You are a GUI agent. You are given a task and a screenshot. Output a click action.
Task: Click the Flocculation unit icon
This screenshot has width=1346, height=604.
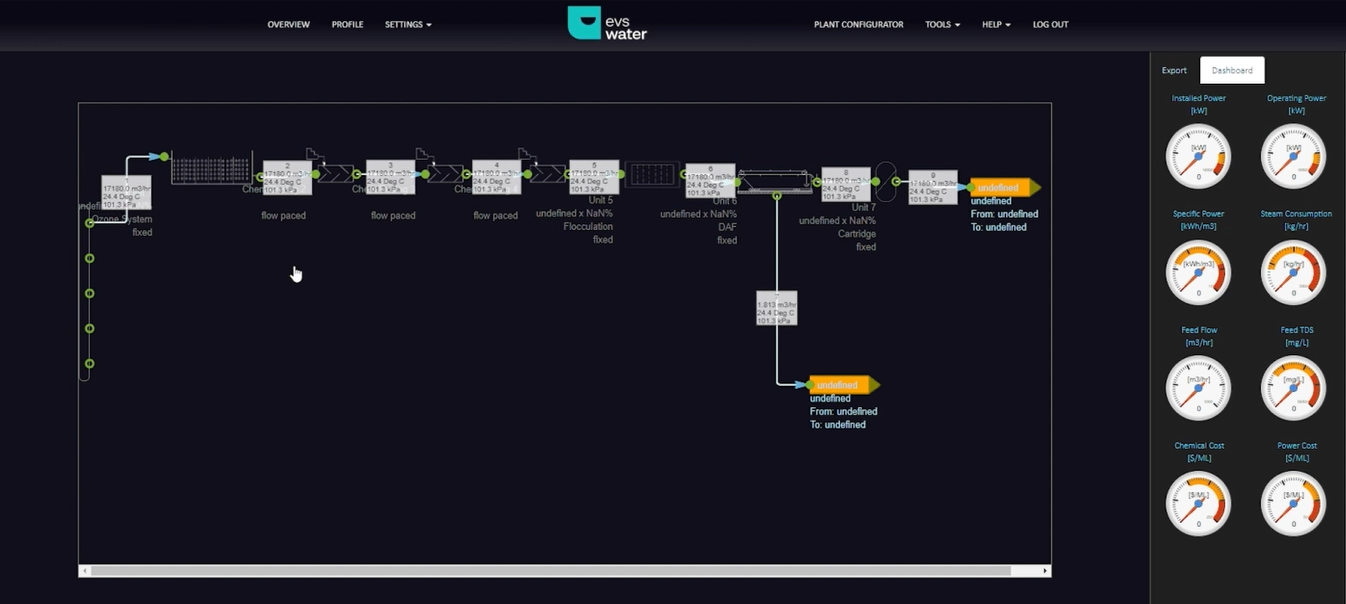pos(652,175)
